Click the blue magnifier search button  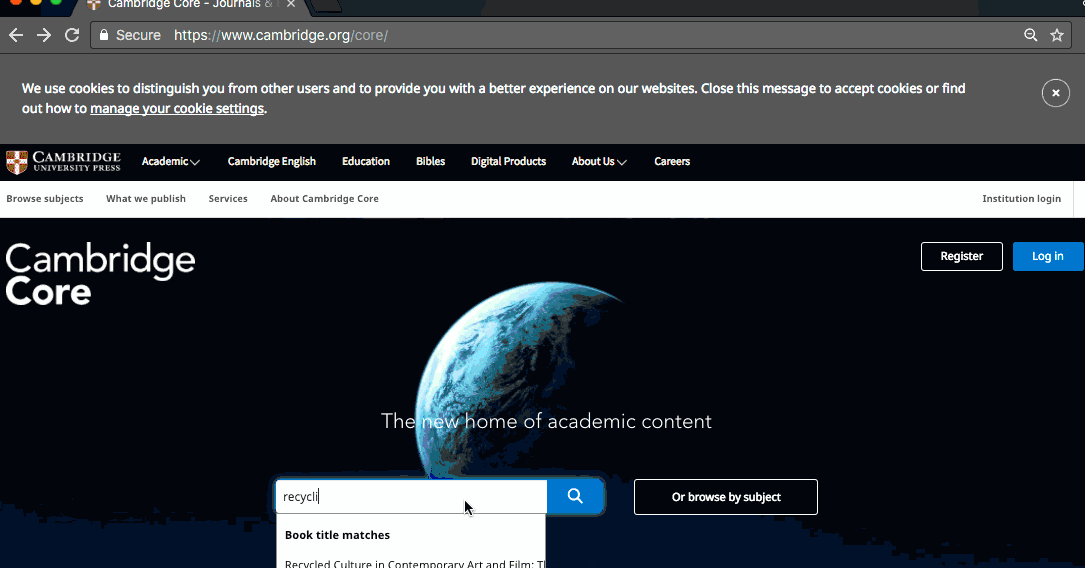pyautogui.click(x=575, y=496)
